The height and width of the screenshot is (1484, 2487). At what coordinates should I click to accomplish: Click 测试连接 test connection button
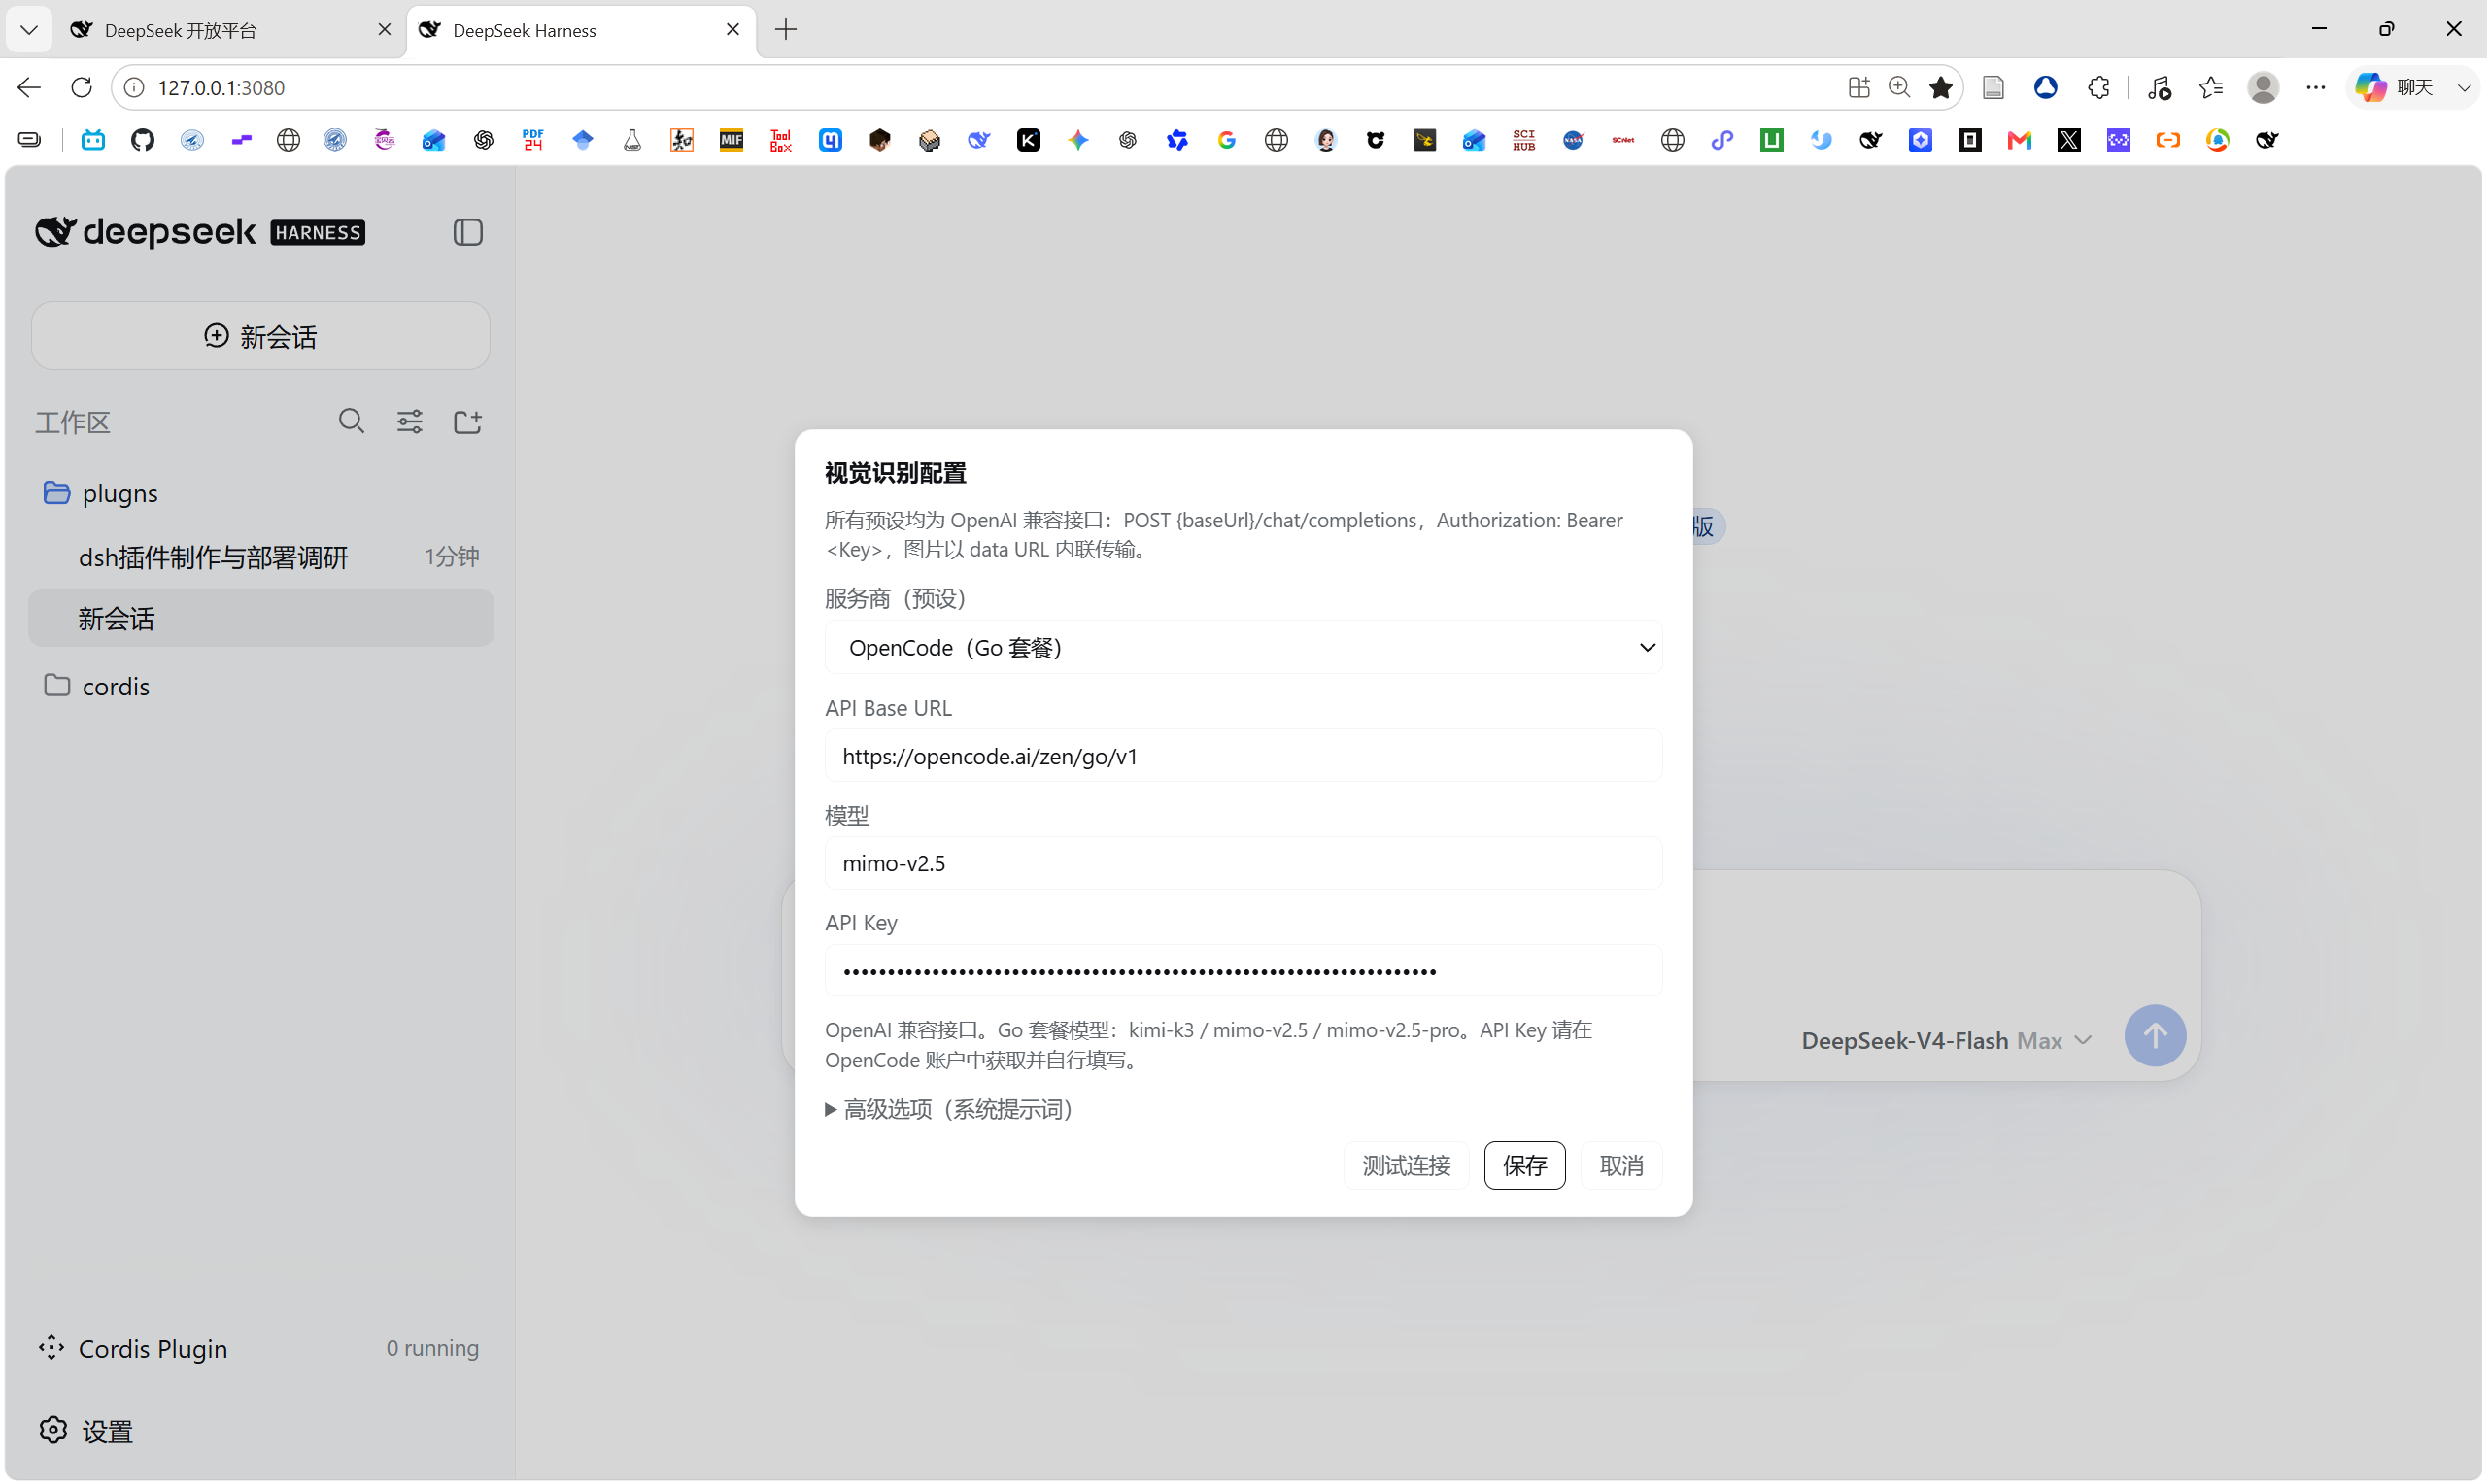pyautogui.click(x=1406, y=1165)
